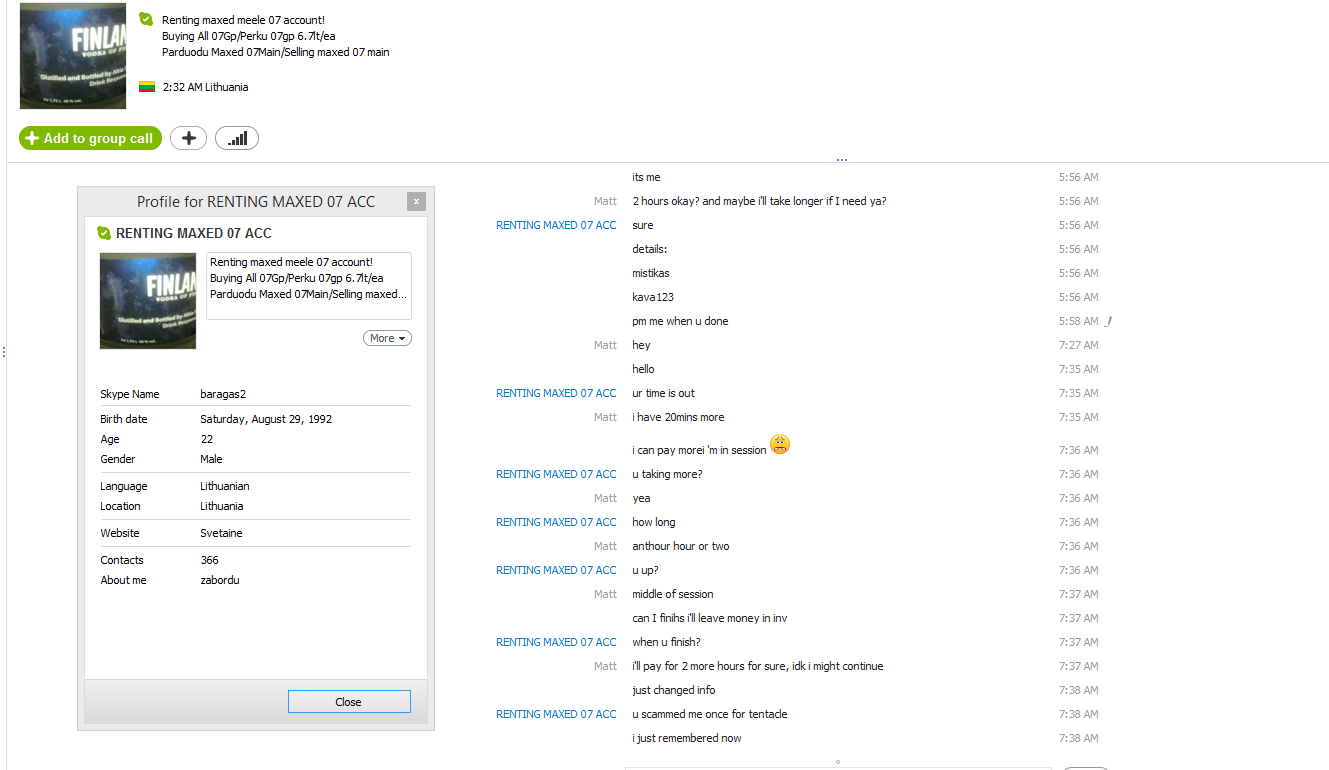The image size is (1329, 770).
Task: Click the Close button in the profile dialog
Action: [x=349, y=702]
